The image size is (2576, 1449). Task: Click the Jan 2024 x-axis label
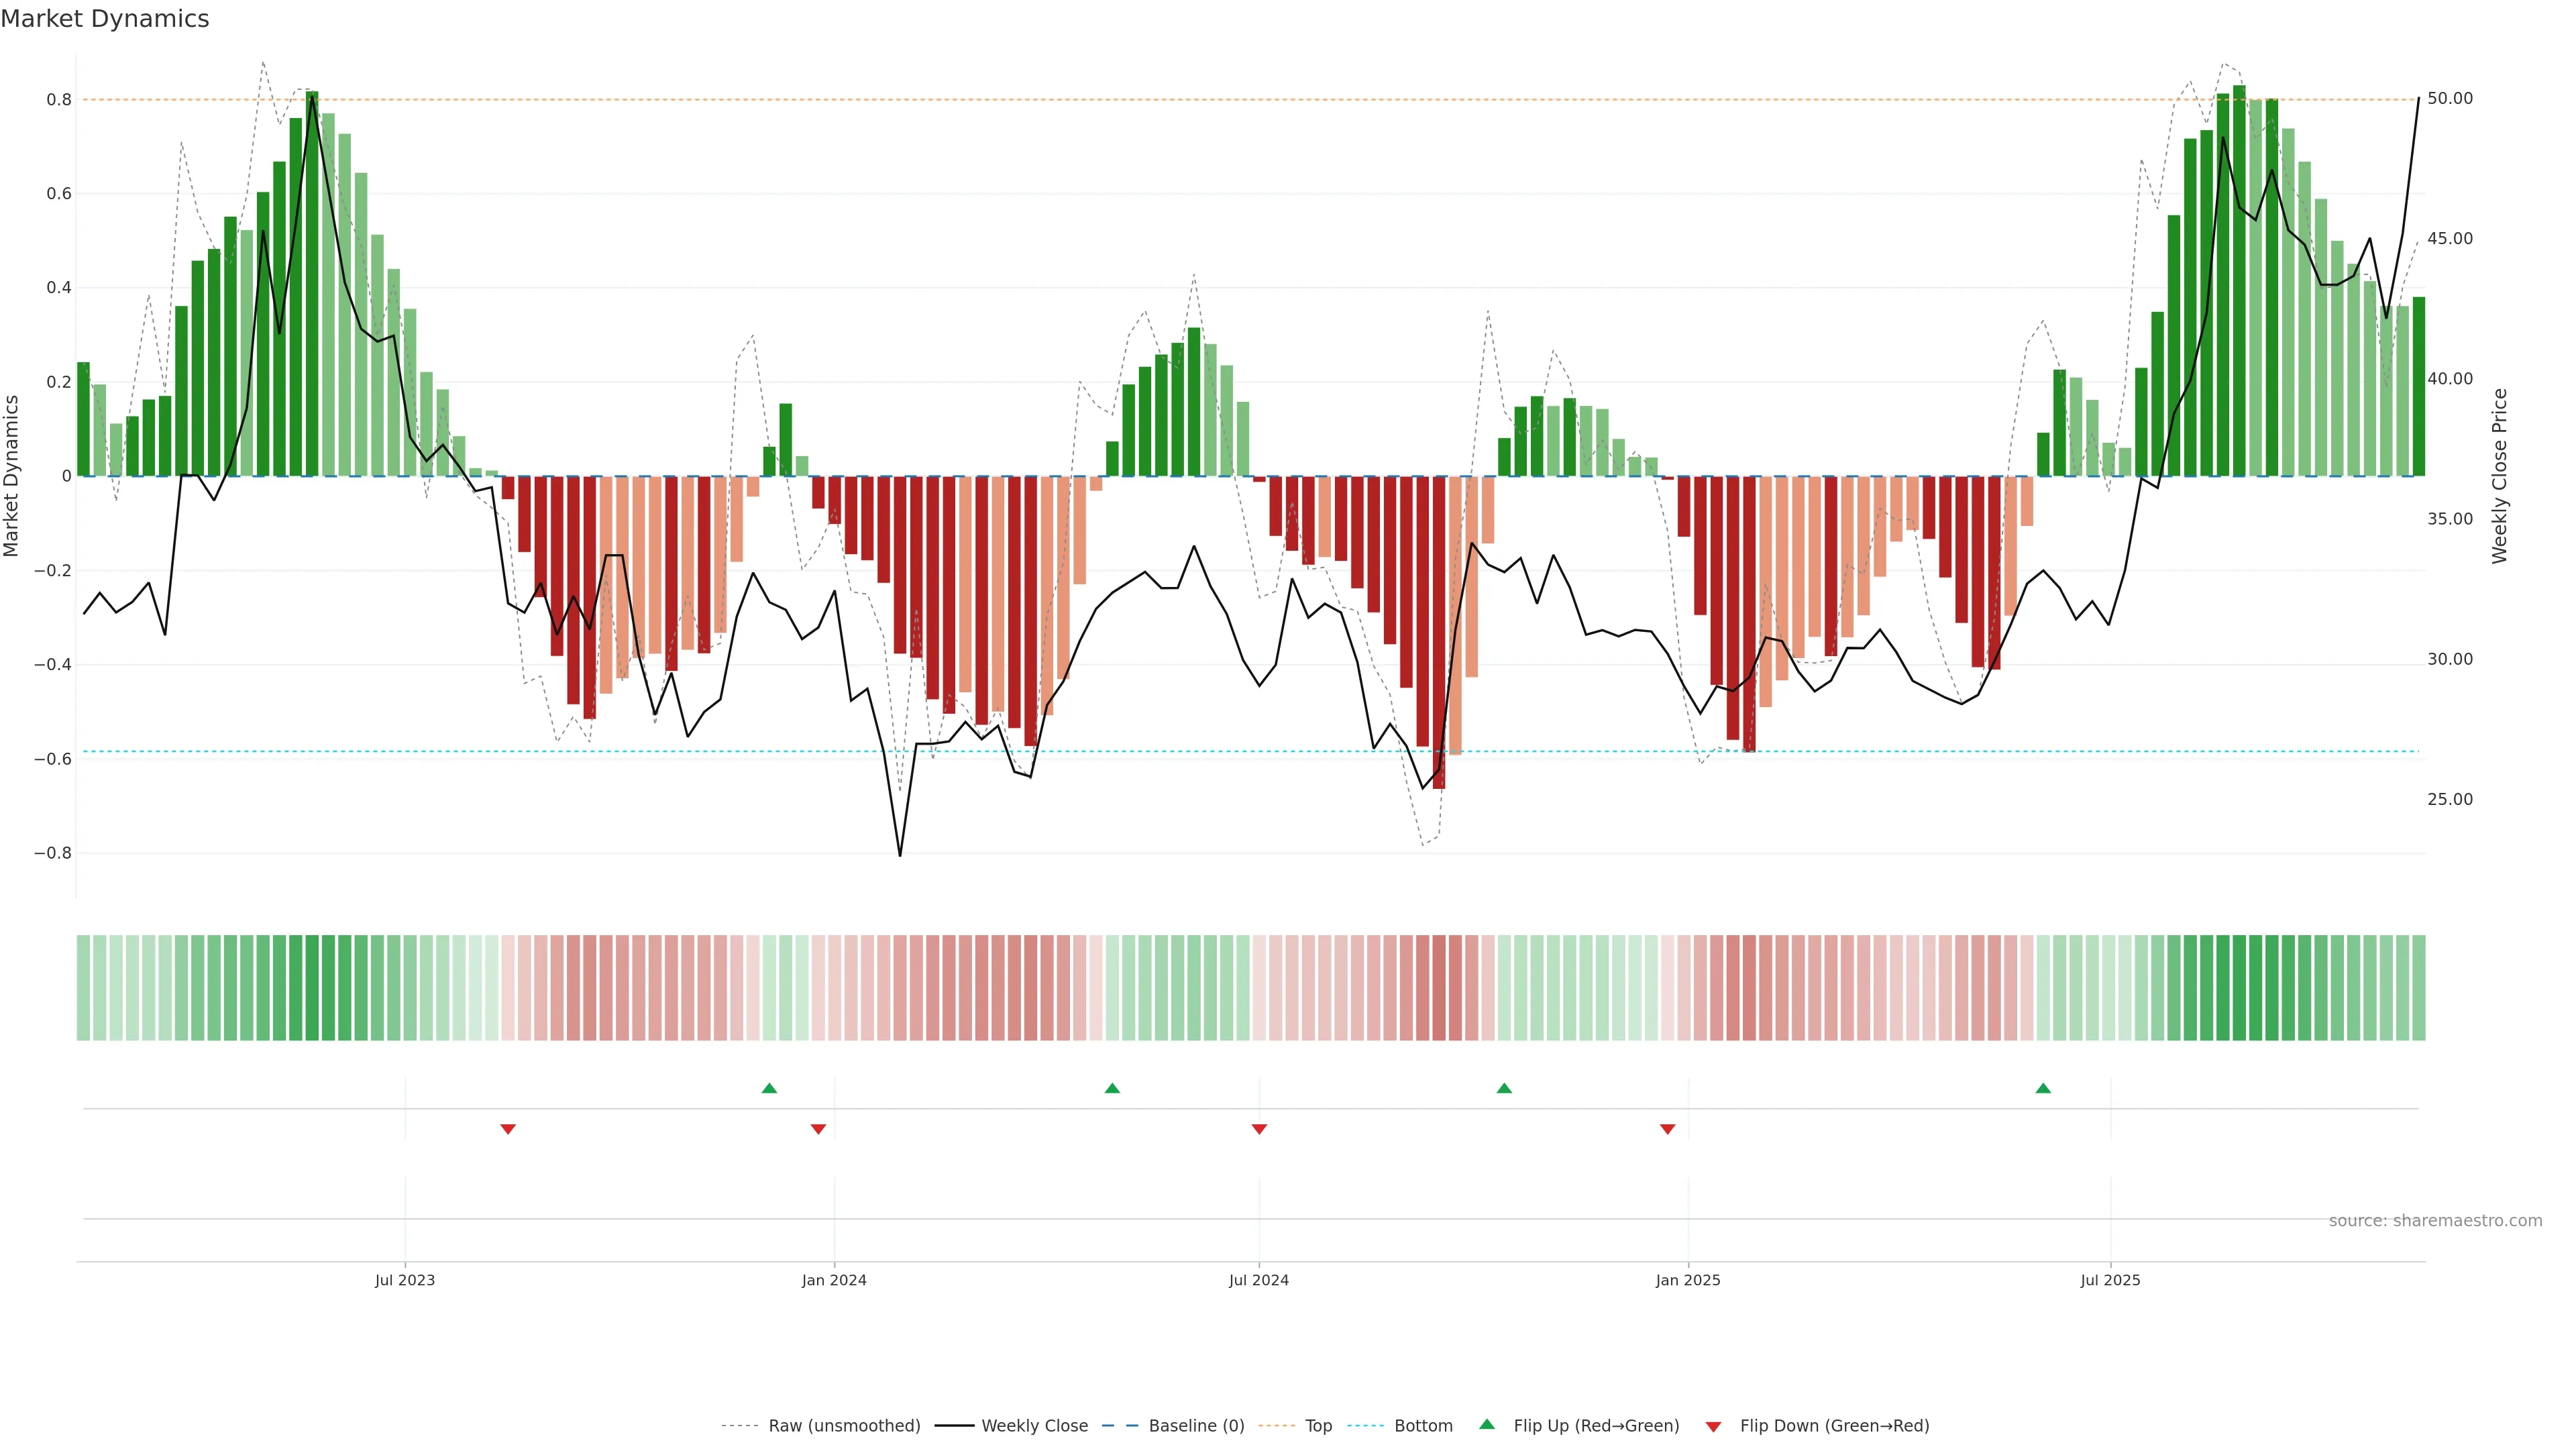(x=834, y=1280)
